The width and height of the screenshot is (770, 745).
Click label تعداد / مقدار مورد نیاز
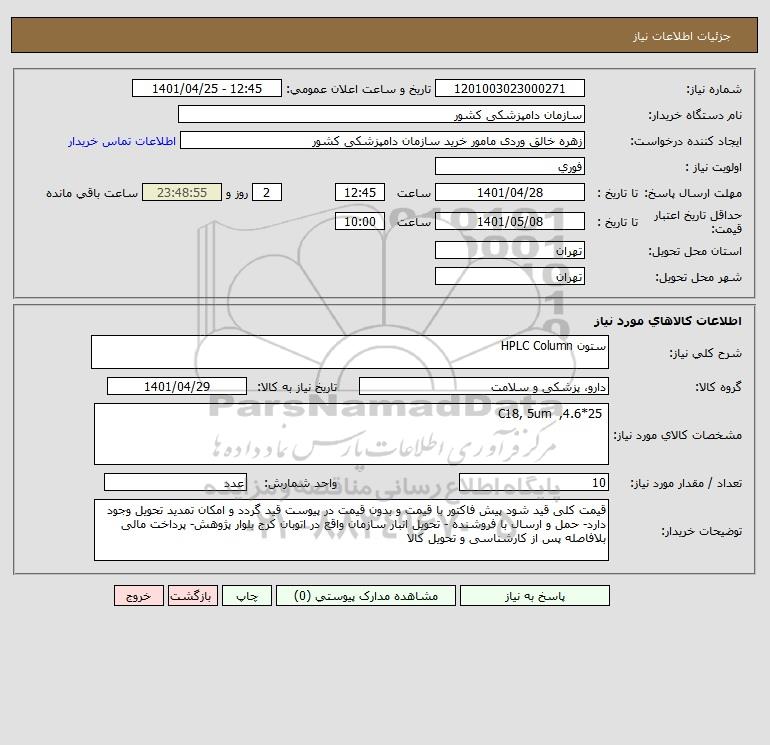click(686, 483)
